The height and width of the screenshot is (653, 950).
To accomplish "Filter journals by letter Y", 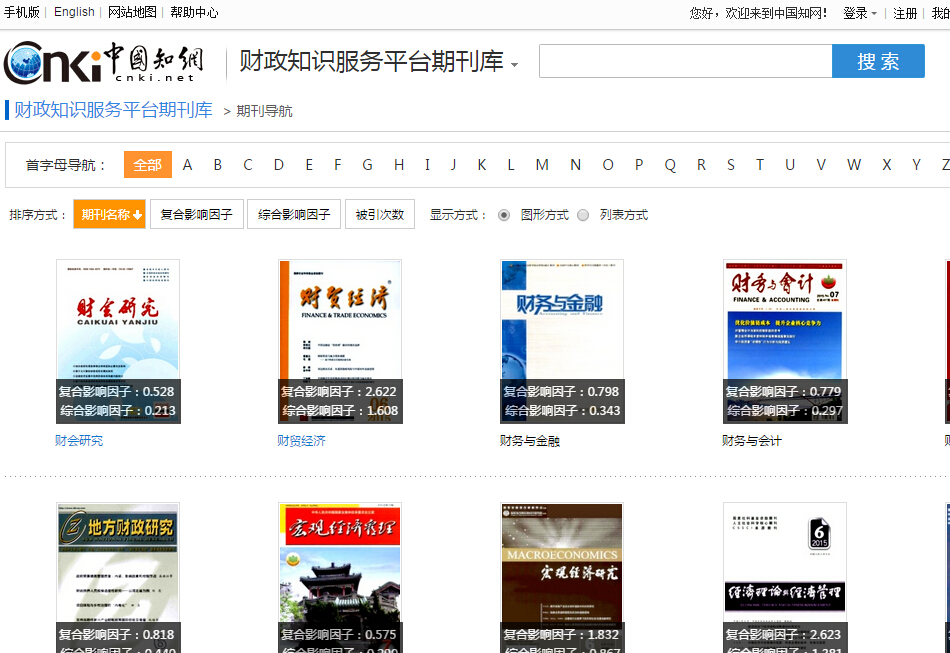I will (x=916, y=165).
